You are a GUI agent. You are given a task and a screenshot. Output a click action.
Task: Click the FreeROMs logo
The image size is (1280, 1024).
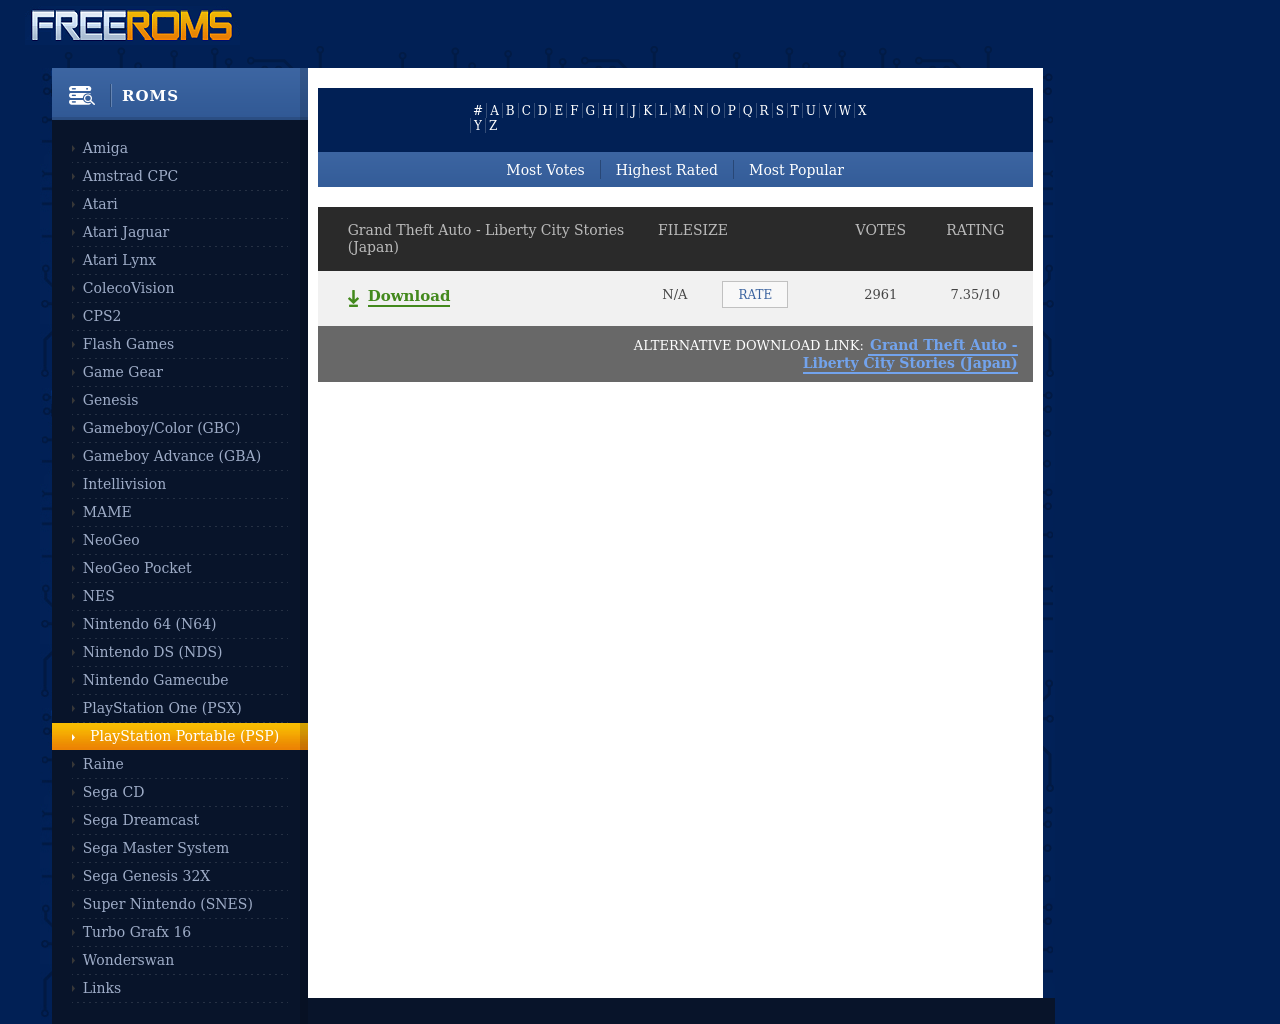[132, 25]
